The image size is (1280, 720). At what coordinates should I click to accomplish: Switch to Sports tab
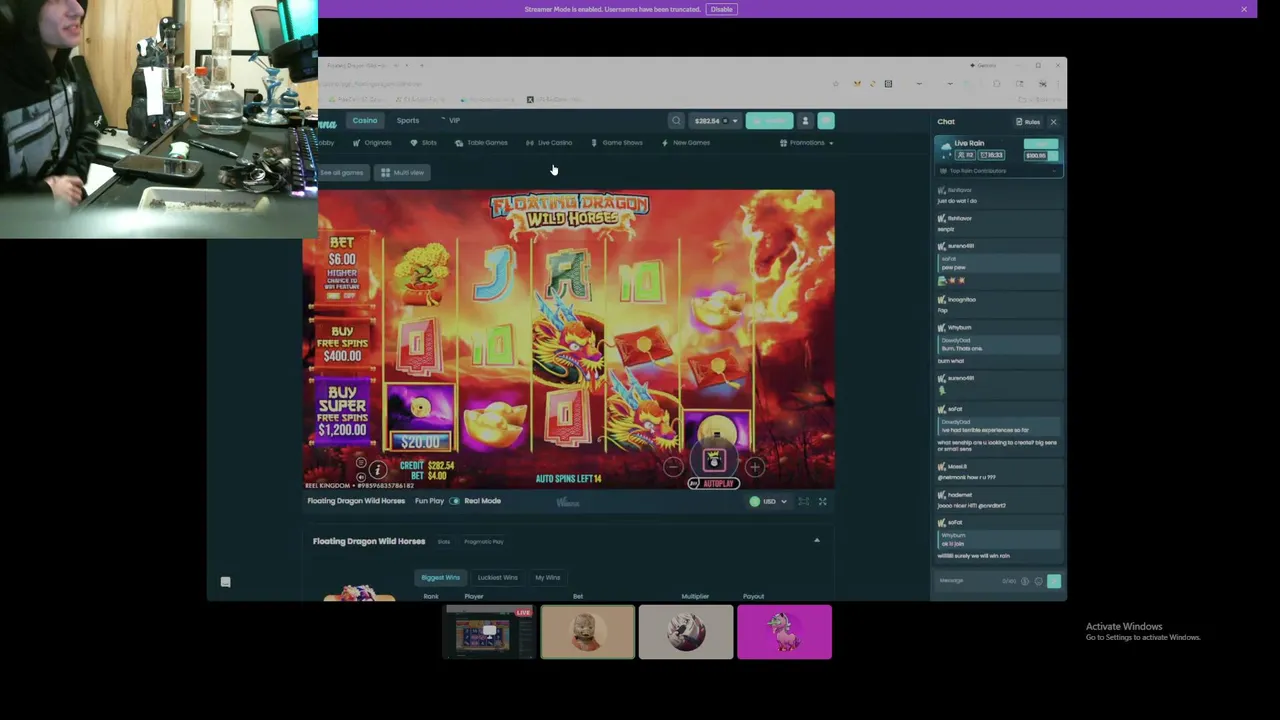coord(408,121)
